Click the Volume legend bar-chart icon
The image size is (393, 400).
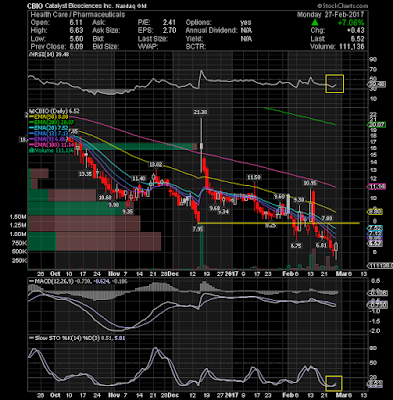coord(31,151)
